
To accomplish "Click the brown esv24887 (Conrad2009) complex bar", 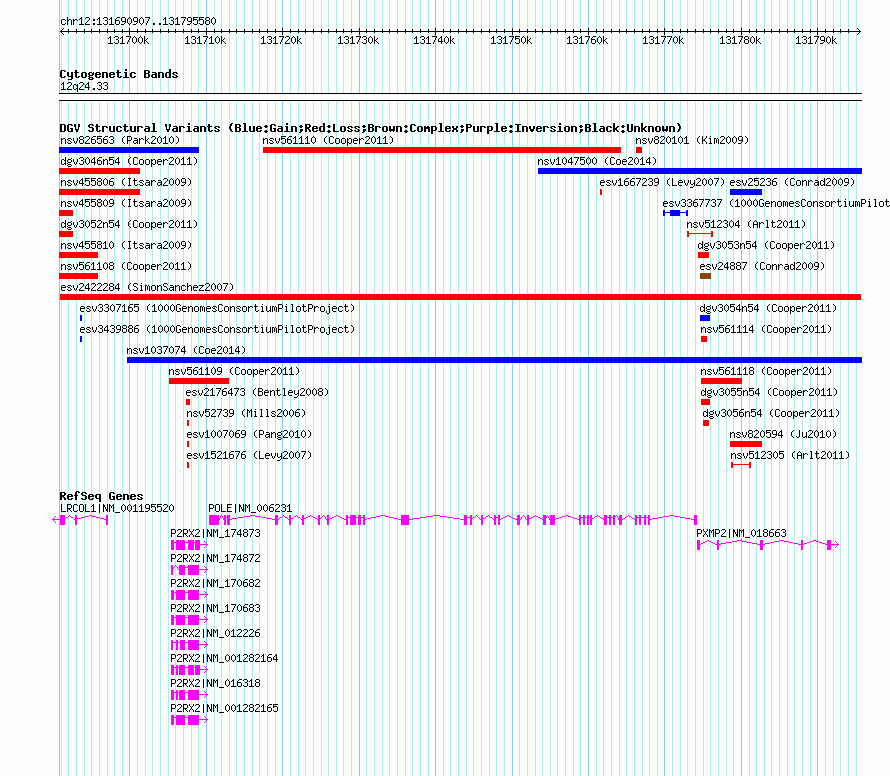I will [x=706, y=276].
